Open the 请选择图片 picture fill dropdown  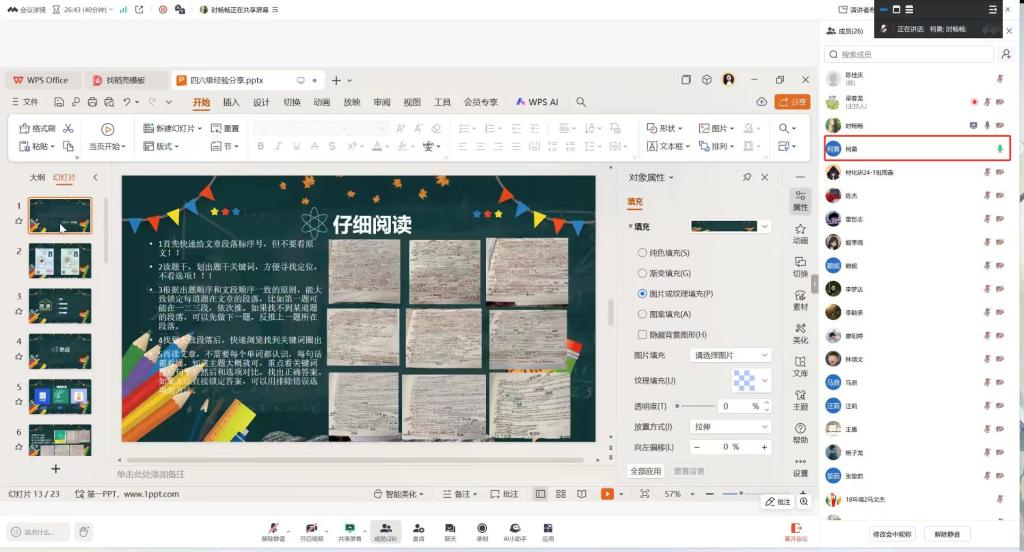731,355
